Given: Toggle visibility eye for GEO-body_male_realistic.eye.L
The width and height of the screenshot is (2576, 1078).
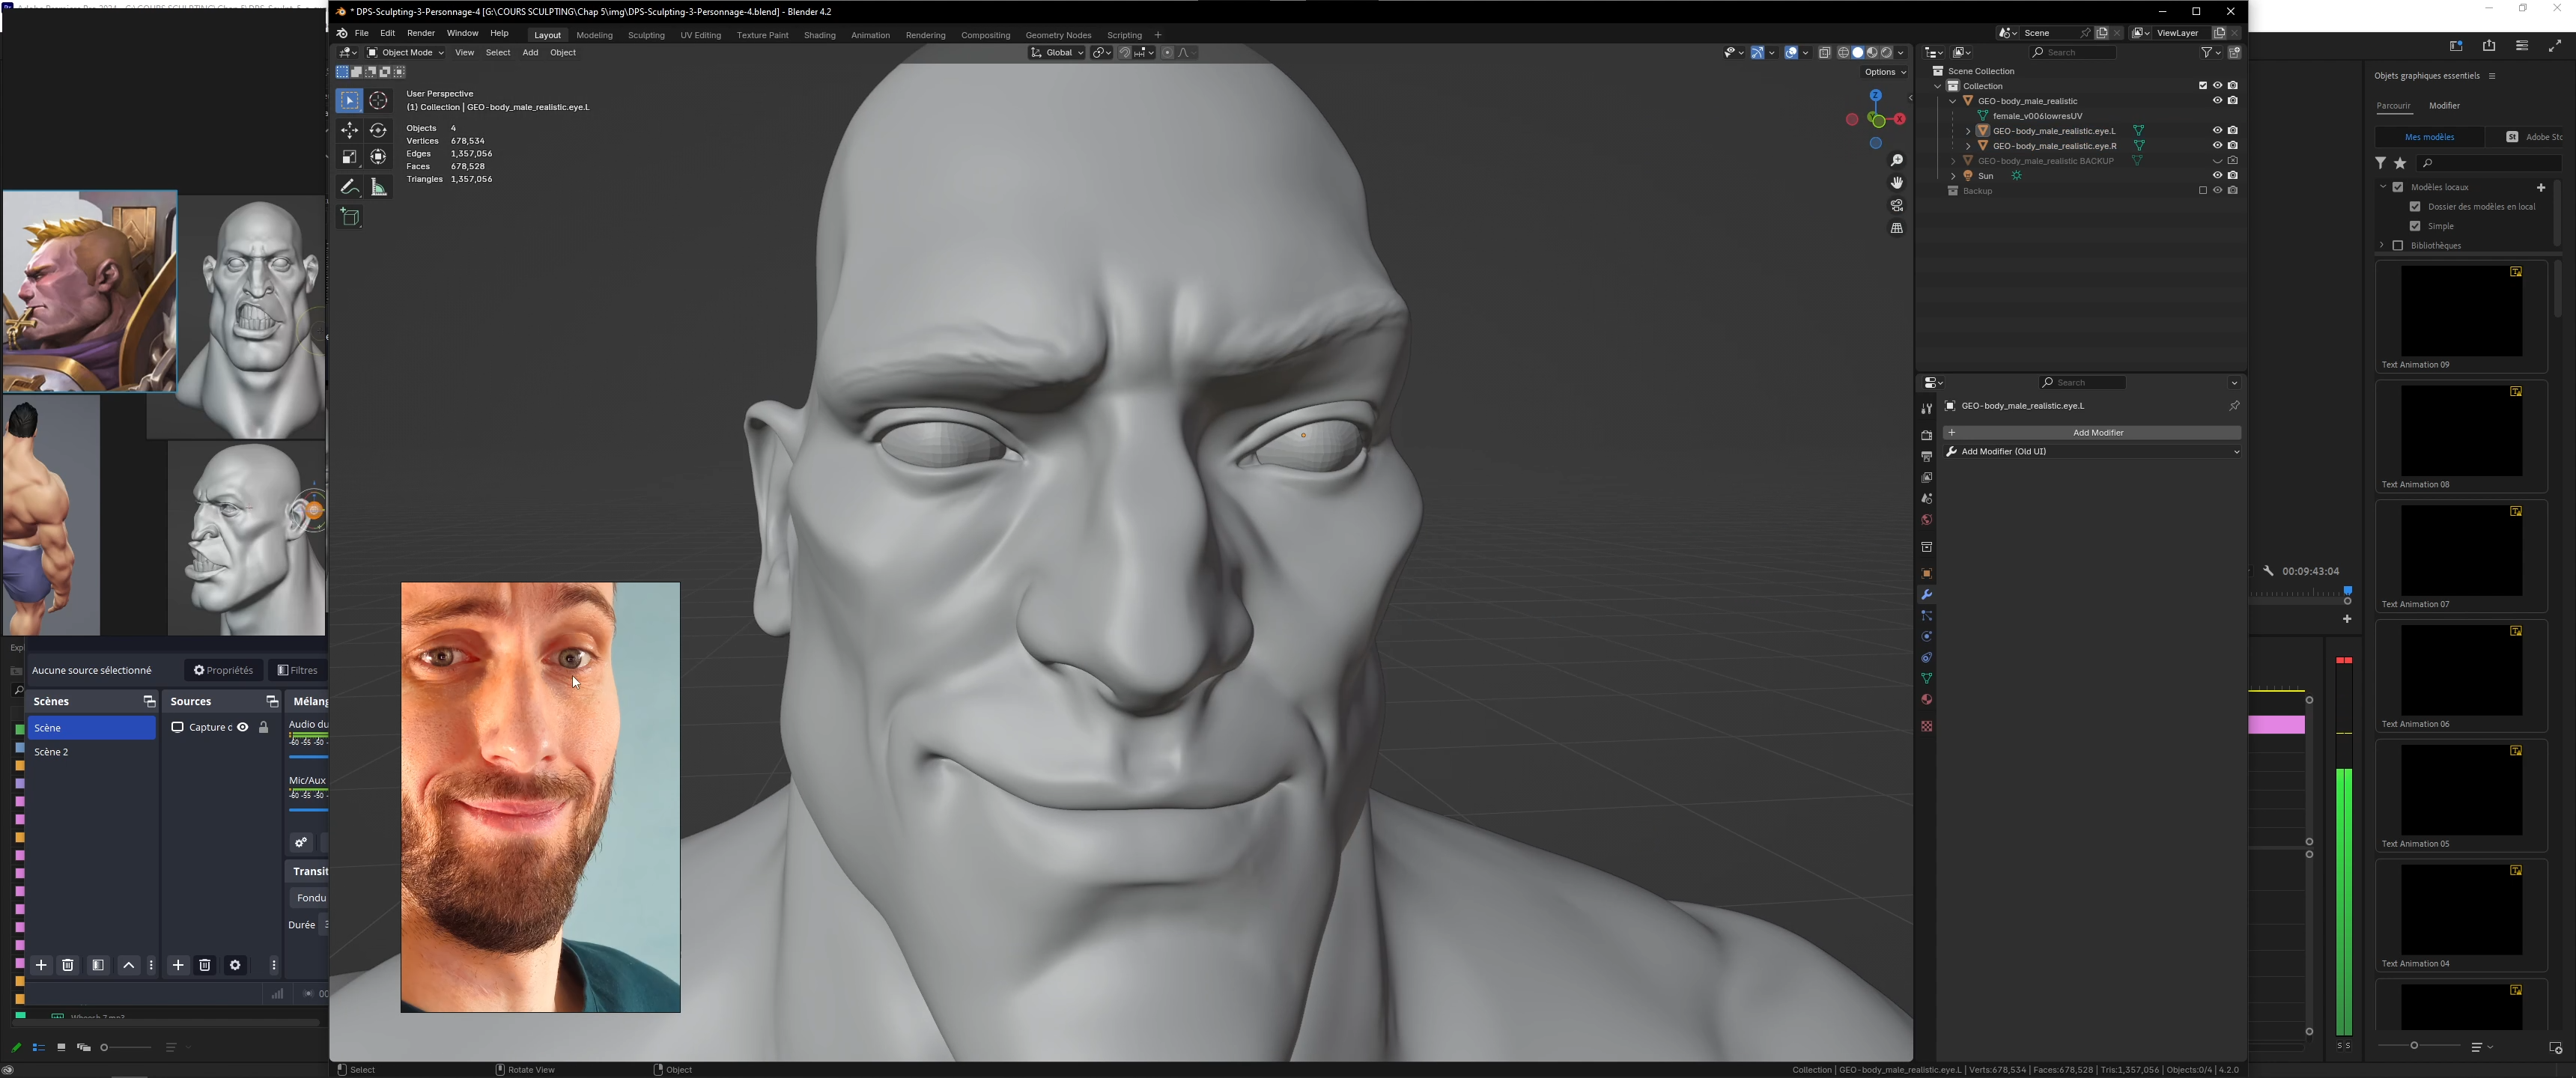Looking at the screenshot, I should [x=2217, y=130].
